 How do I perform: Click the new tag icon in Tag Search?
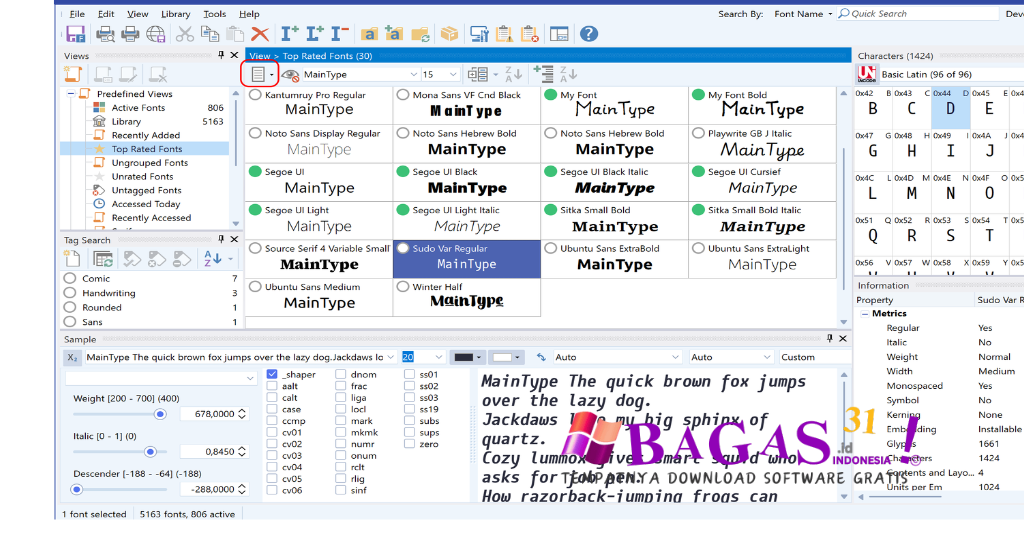click(x=72, y=259)
